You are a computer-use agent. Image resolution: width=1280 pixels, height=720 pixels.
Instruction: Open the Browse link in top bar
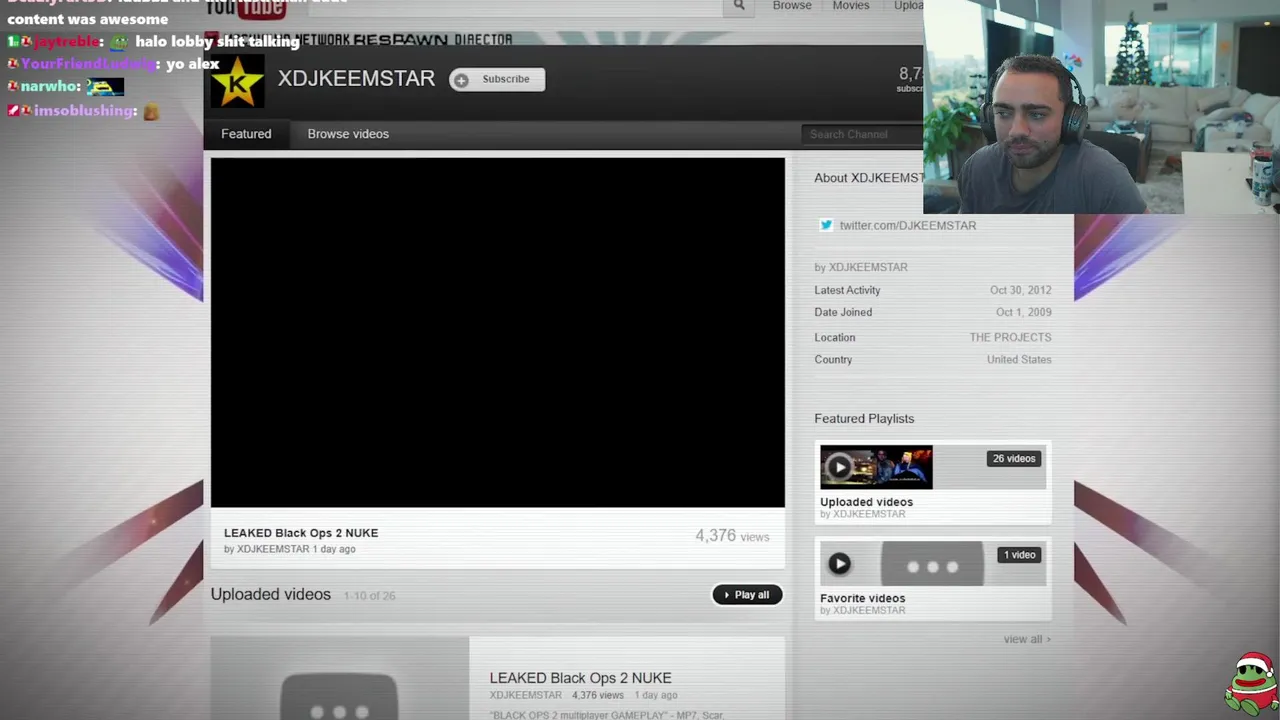[792, 6]
